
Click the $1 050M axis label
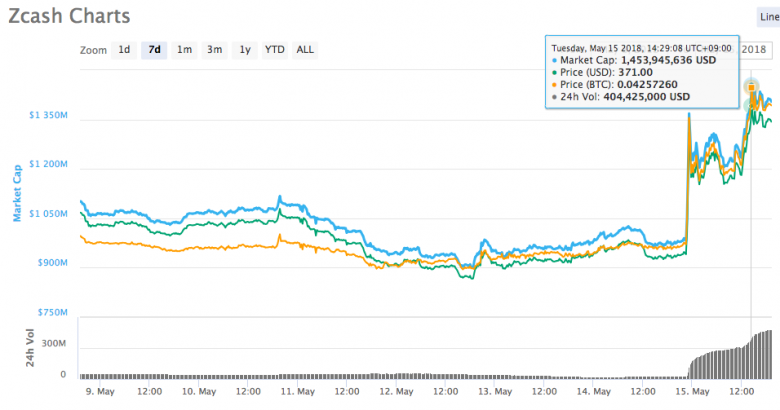[x=48, y=214]
